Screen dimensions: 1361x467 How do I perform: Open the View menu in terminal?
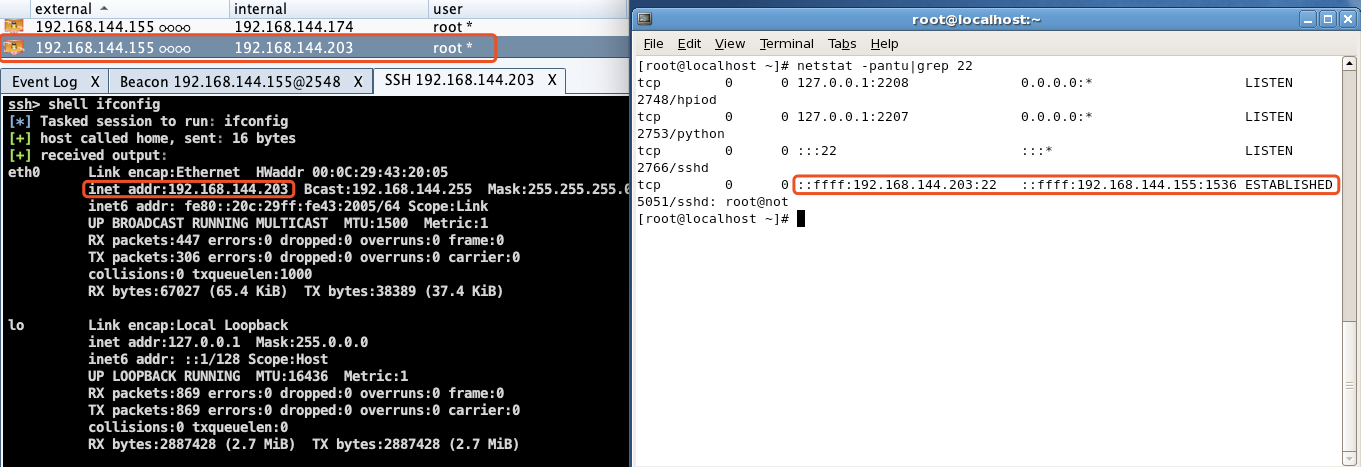point(730,44)
